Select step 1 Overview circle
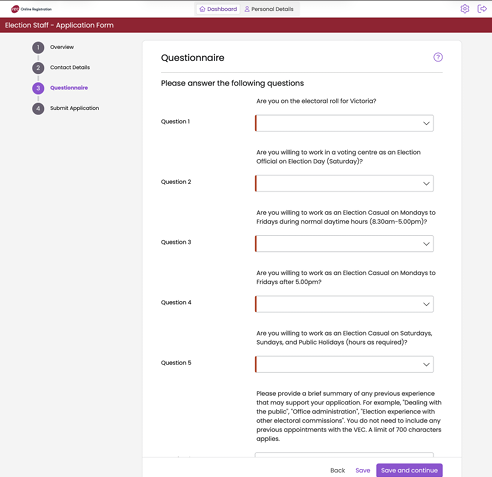The image size is (492, 477). (x=38, y=48)
